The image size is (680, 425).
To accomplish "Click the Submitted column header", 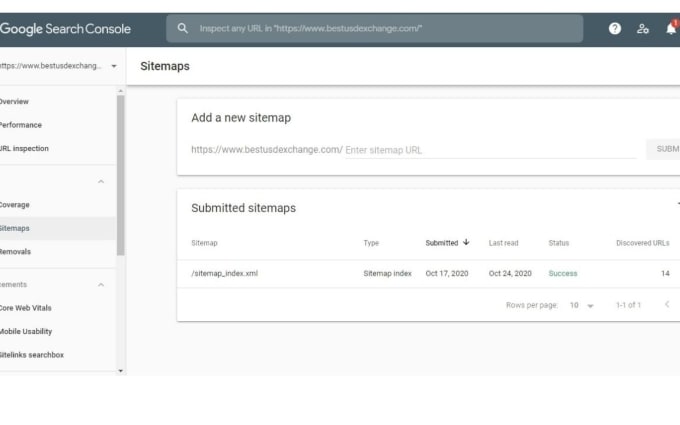I will pos(441,243).
